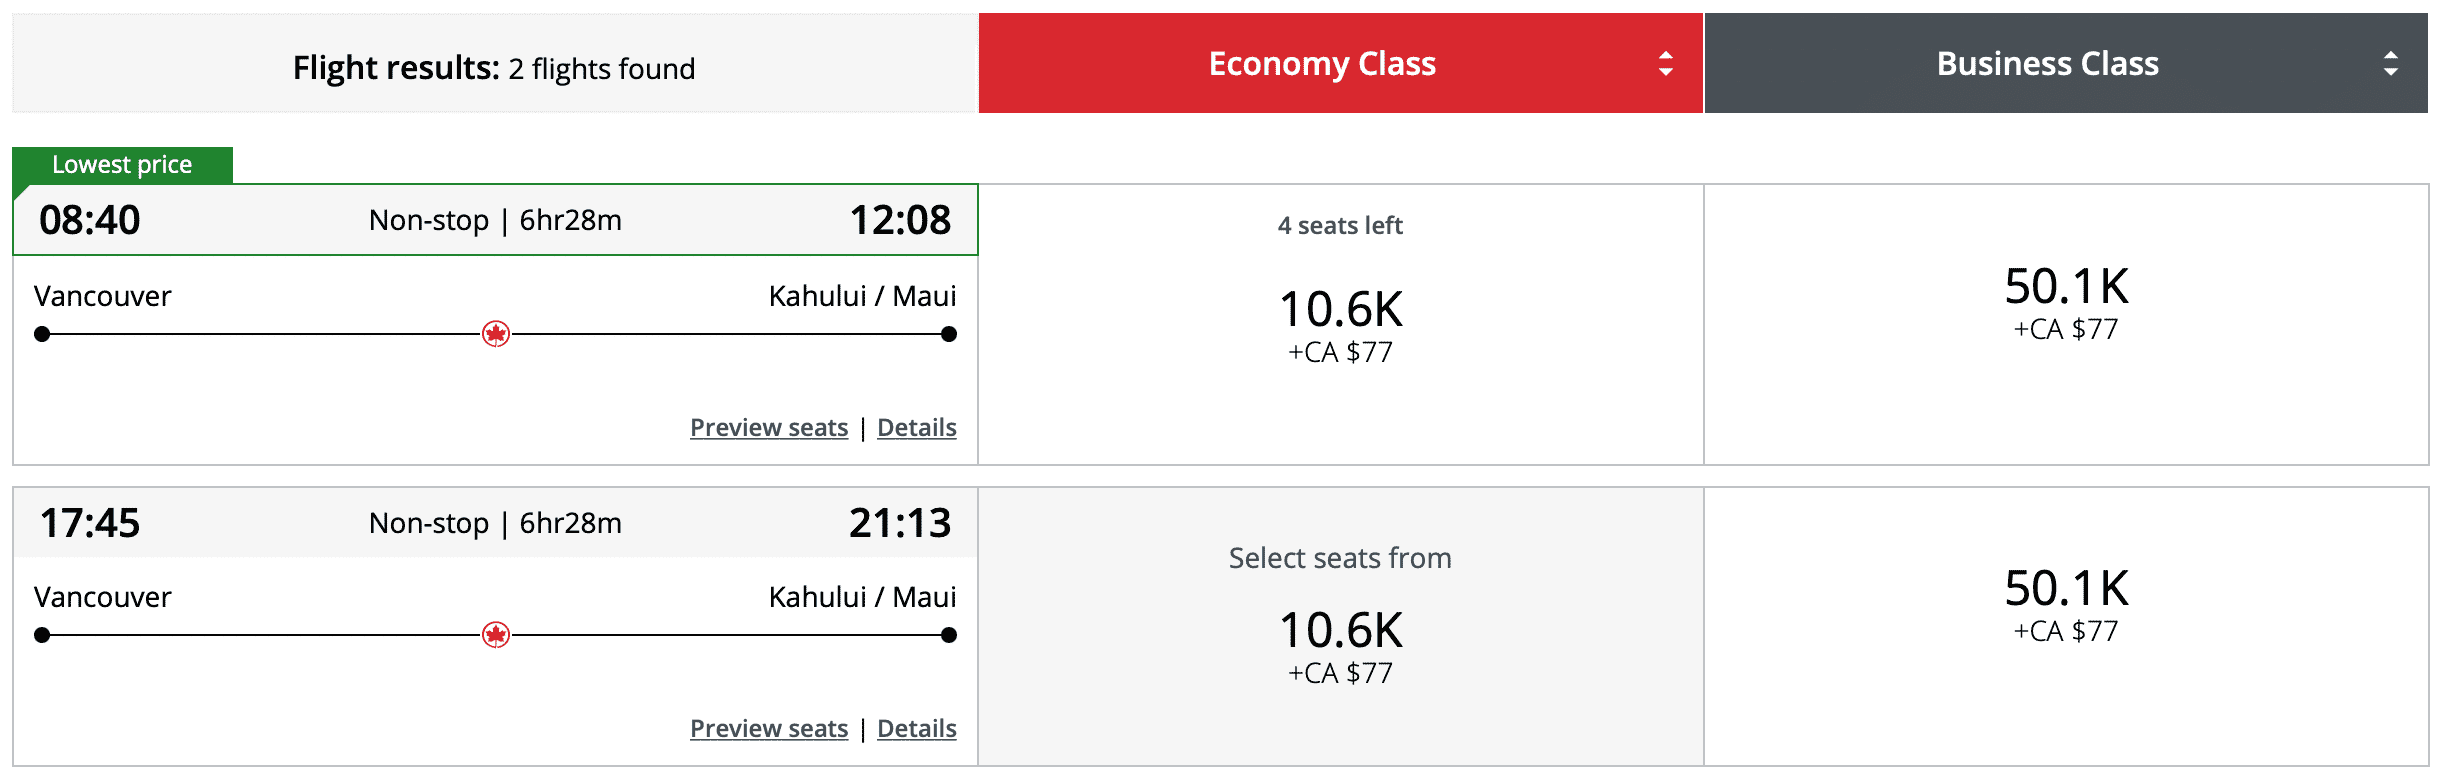Select the Economy Class column header
The image size is (2450, 776).
(x=1322, y=64)
